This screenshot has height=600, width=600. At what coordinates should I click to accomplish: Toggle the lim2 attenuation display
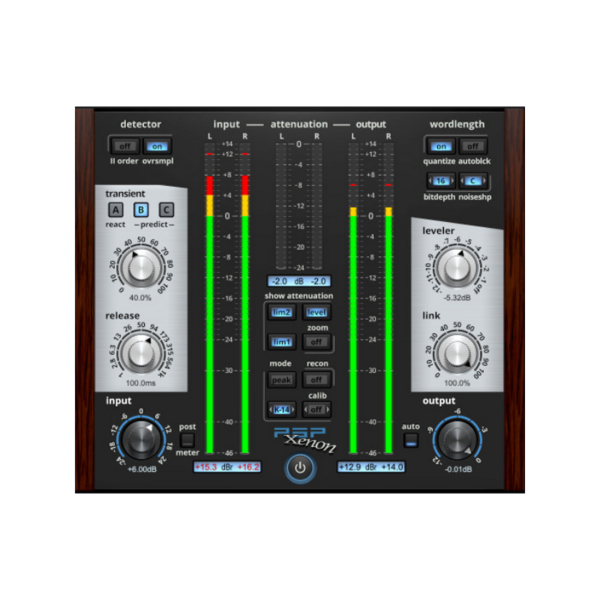[282, 312]
